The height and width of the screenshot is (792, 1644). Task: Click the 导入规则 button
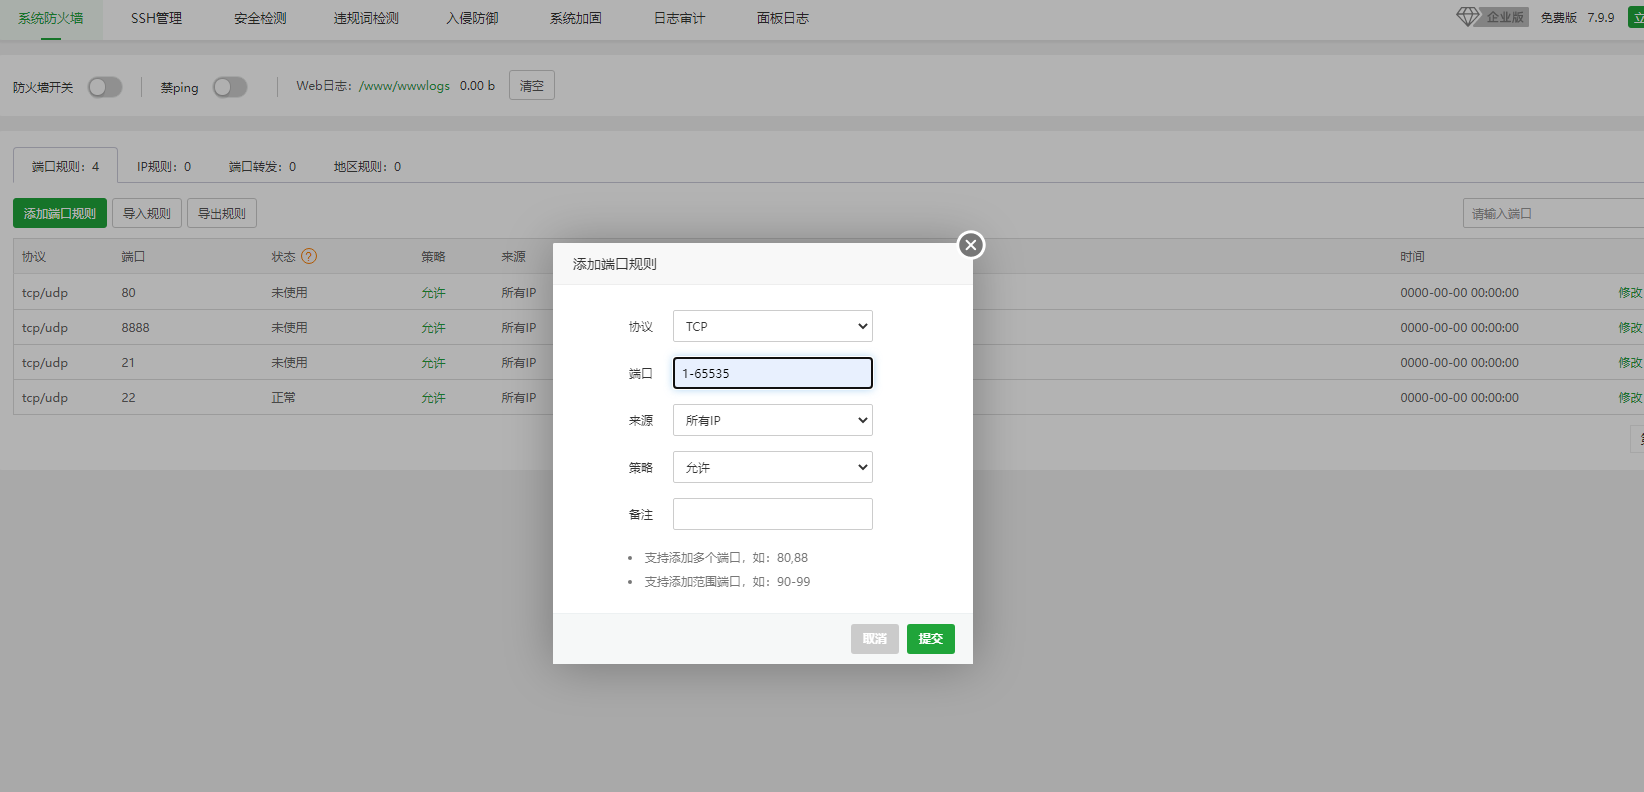click(x=147, y=213)
